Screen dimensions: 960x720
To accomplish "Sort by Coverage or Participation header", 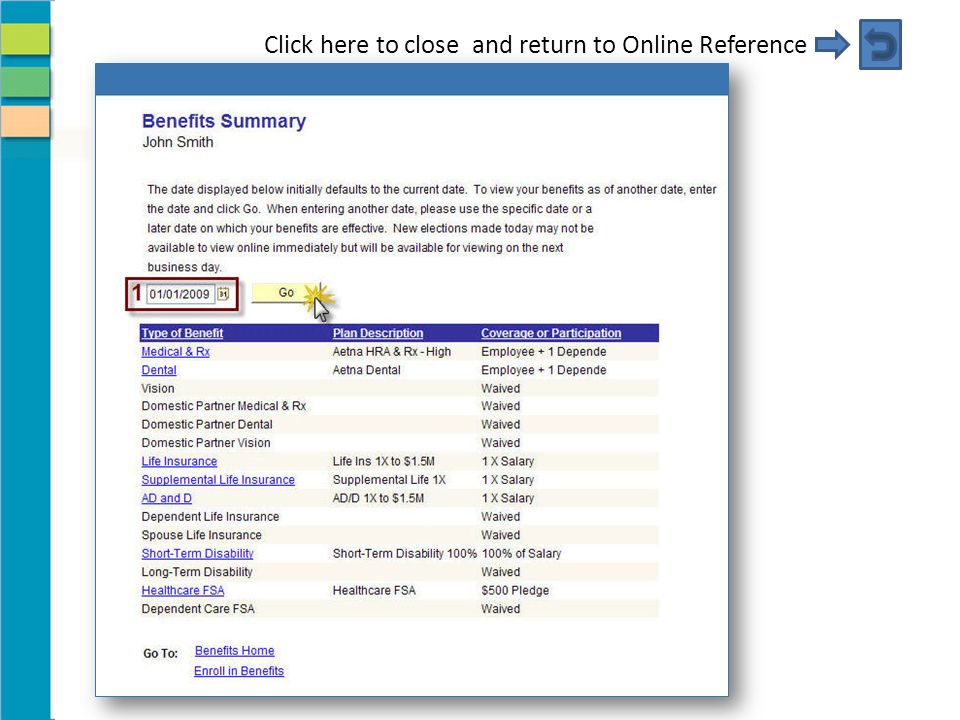I will [x=551, y=333].
